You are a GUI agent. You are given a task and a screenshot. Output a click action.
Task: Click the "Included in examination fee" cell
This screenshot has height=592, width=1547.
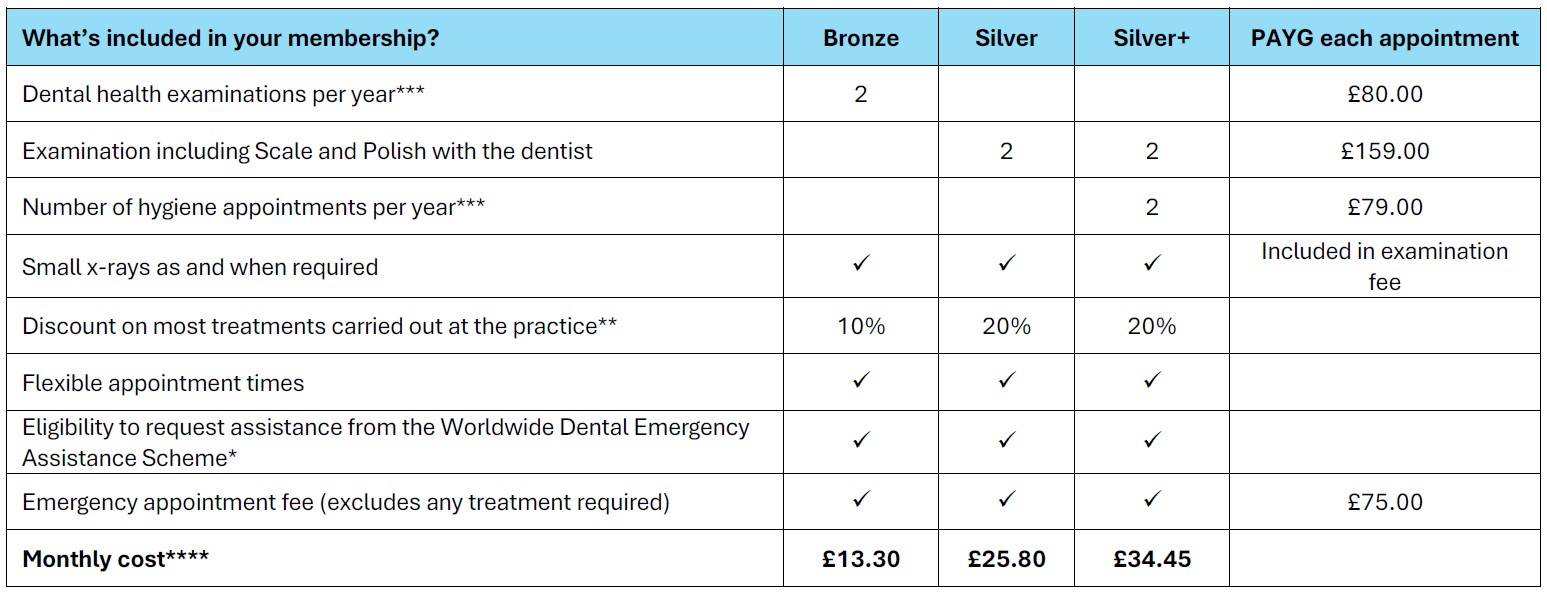(1385, 266)
